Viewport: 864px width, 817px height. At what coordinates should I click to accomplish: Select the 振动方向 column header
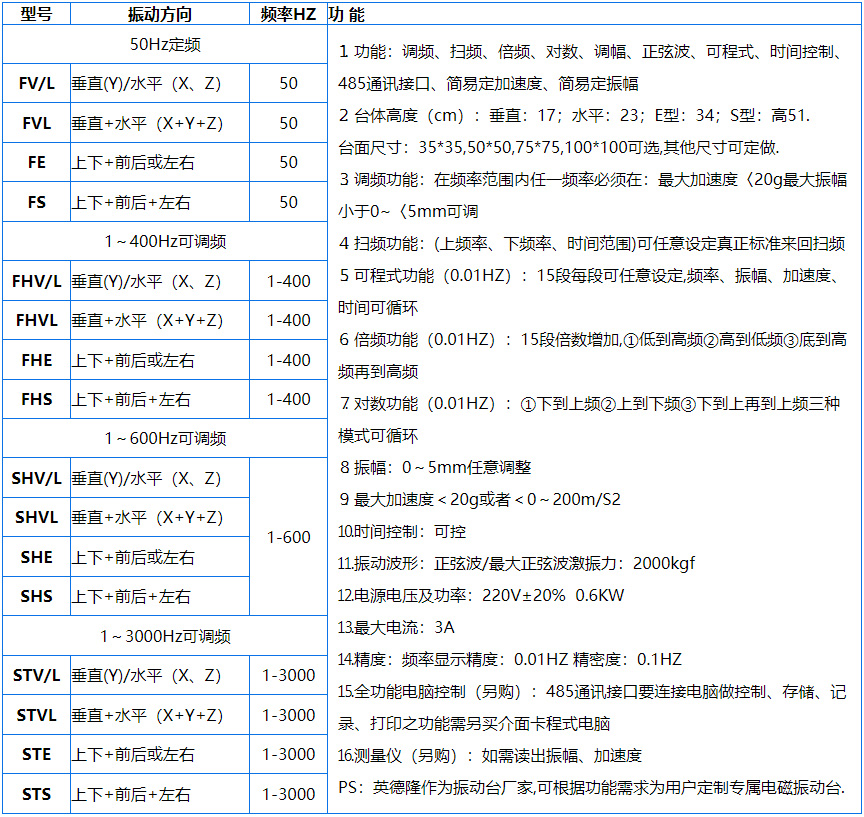point(159,14)
